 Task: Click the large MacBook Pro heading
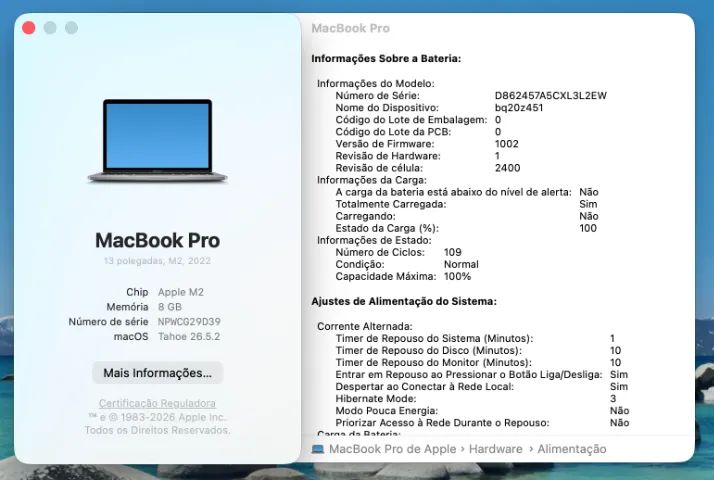coord(158,240)
